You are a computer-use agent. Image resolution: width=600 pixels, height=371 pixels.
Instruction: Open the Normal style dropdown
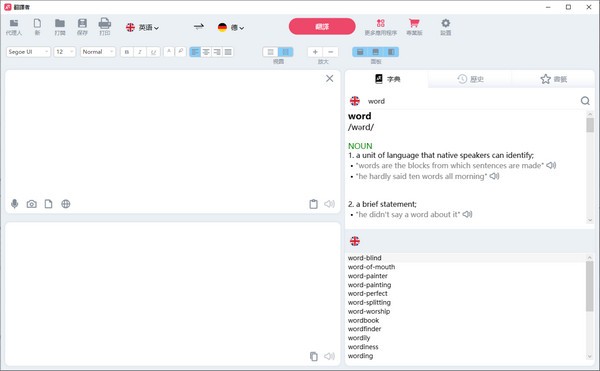[98, 52]
